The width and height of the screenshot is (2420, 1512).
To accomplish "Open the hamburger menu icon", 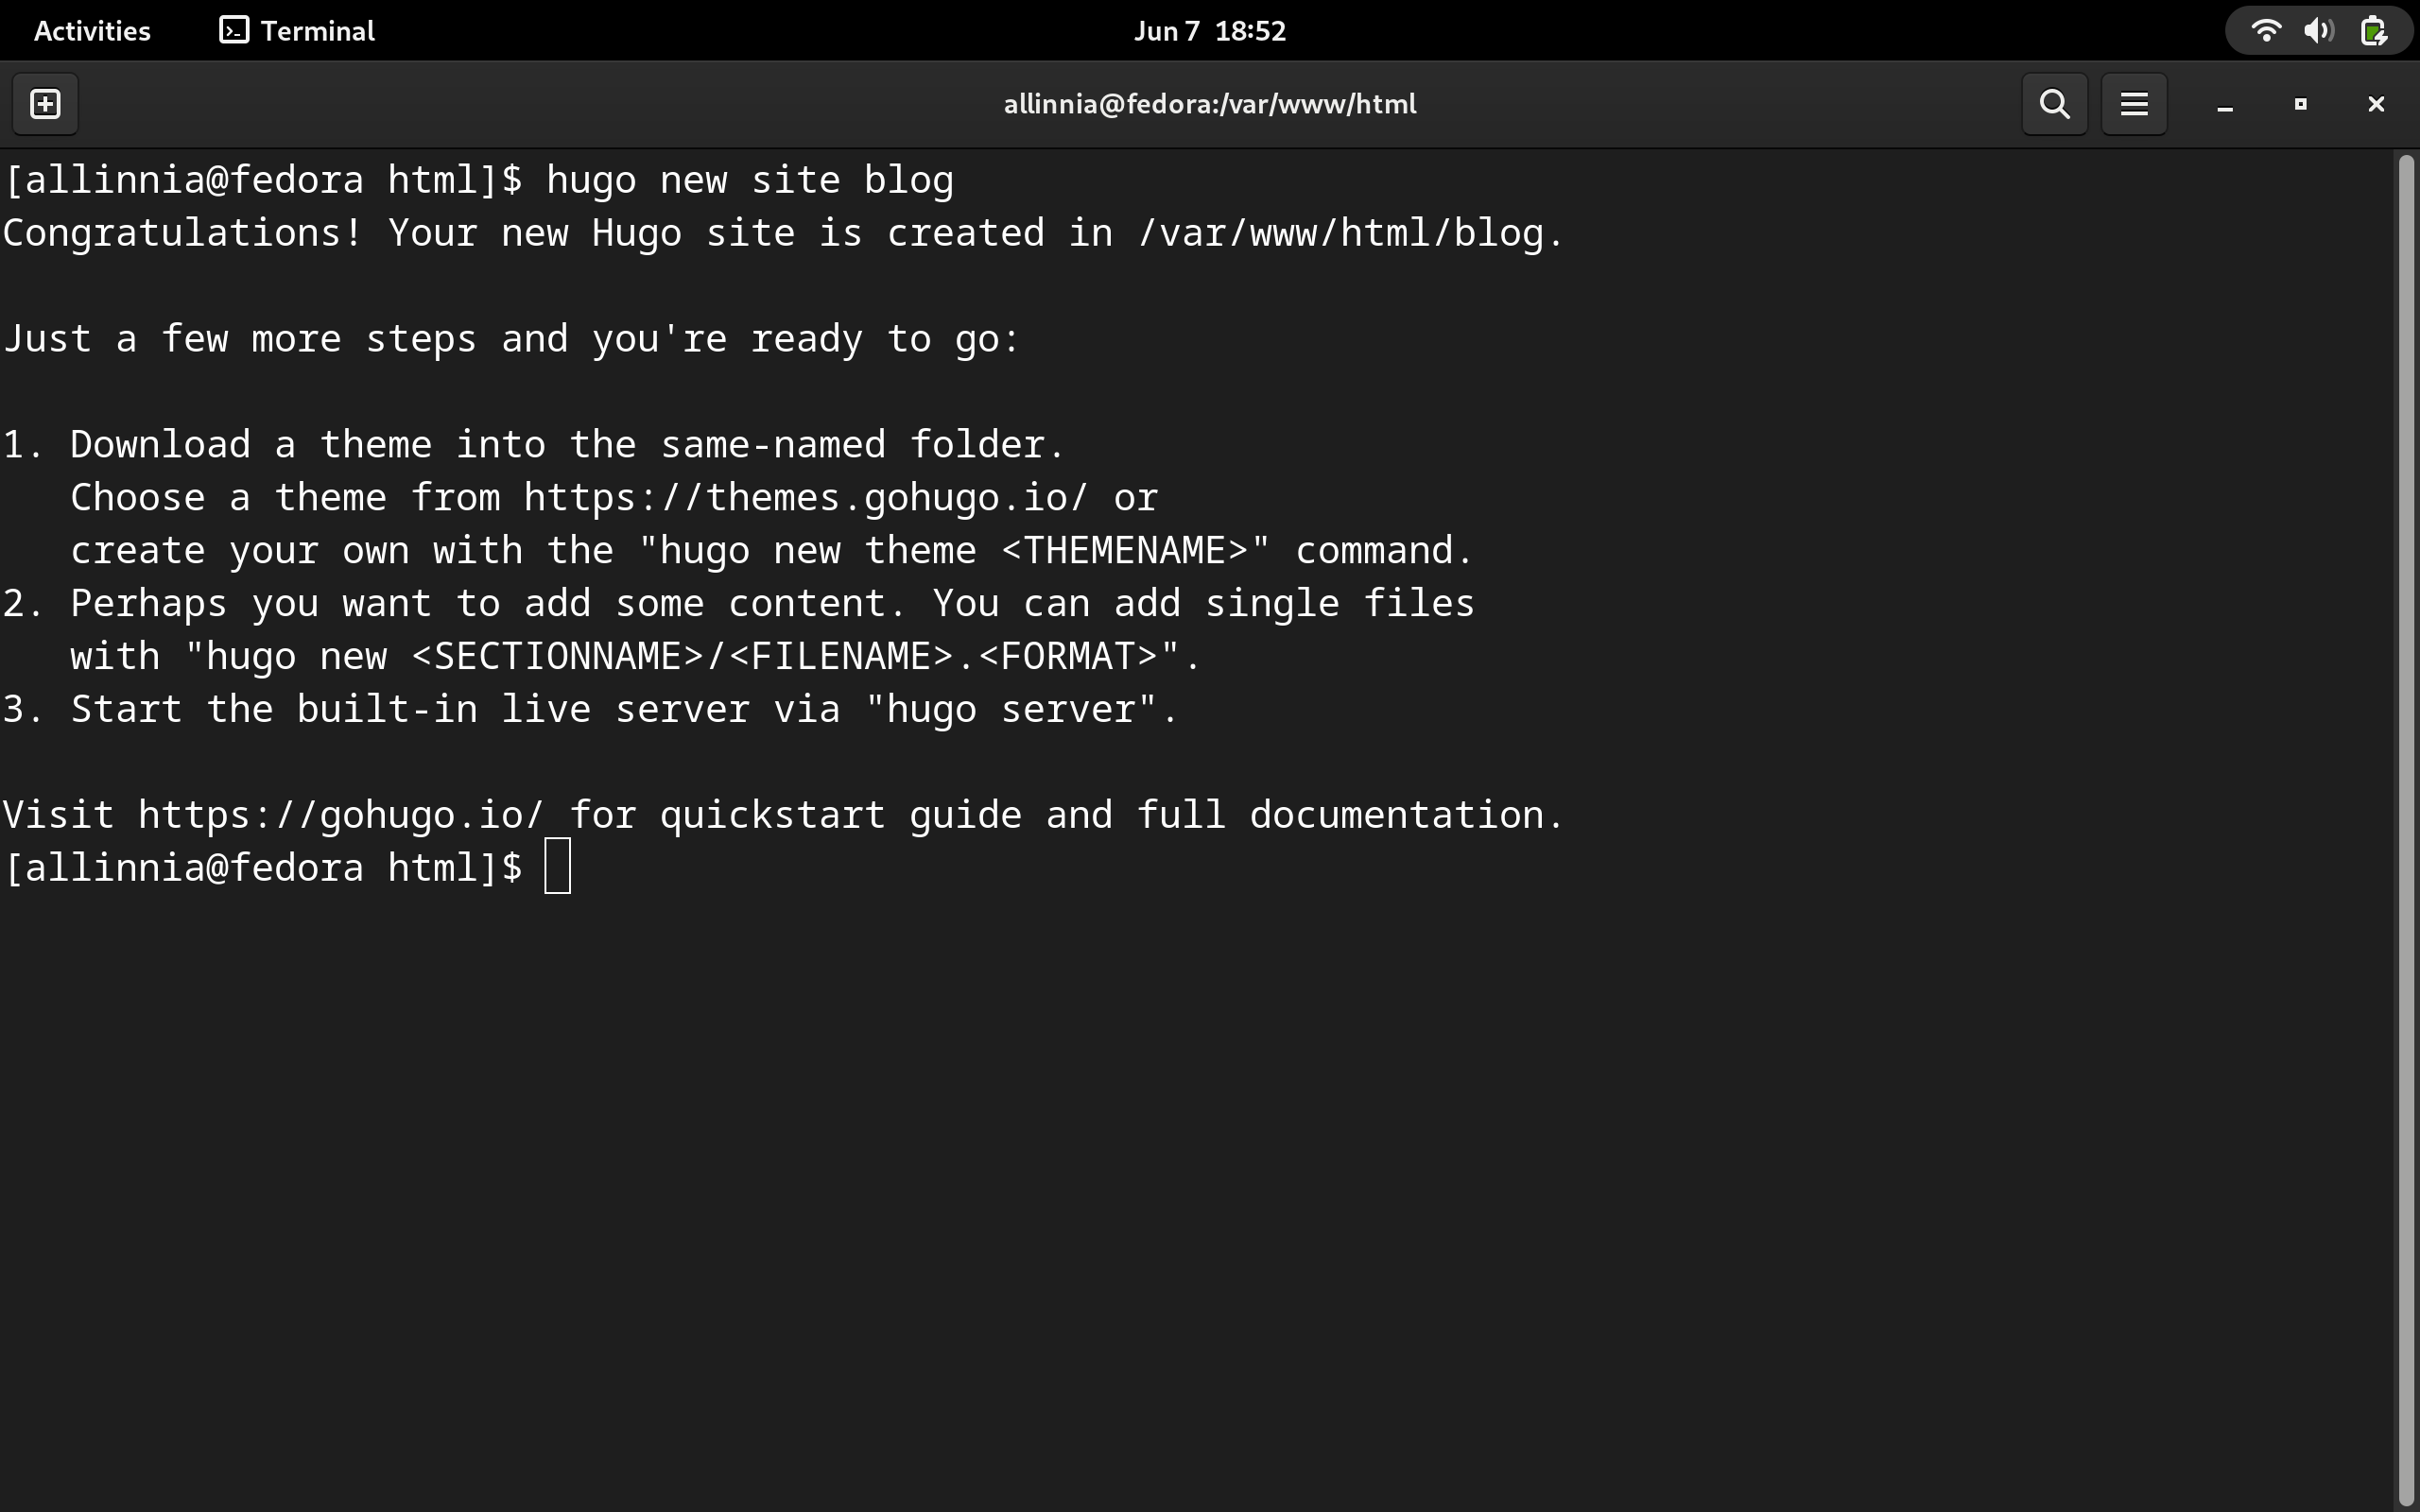I will (x=2133, y=103).
